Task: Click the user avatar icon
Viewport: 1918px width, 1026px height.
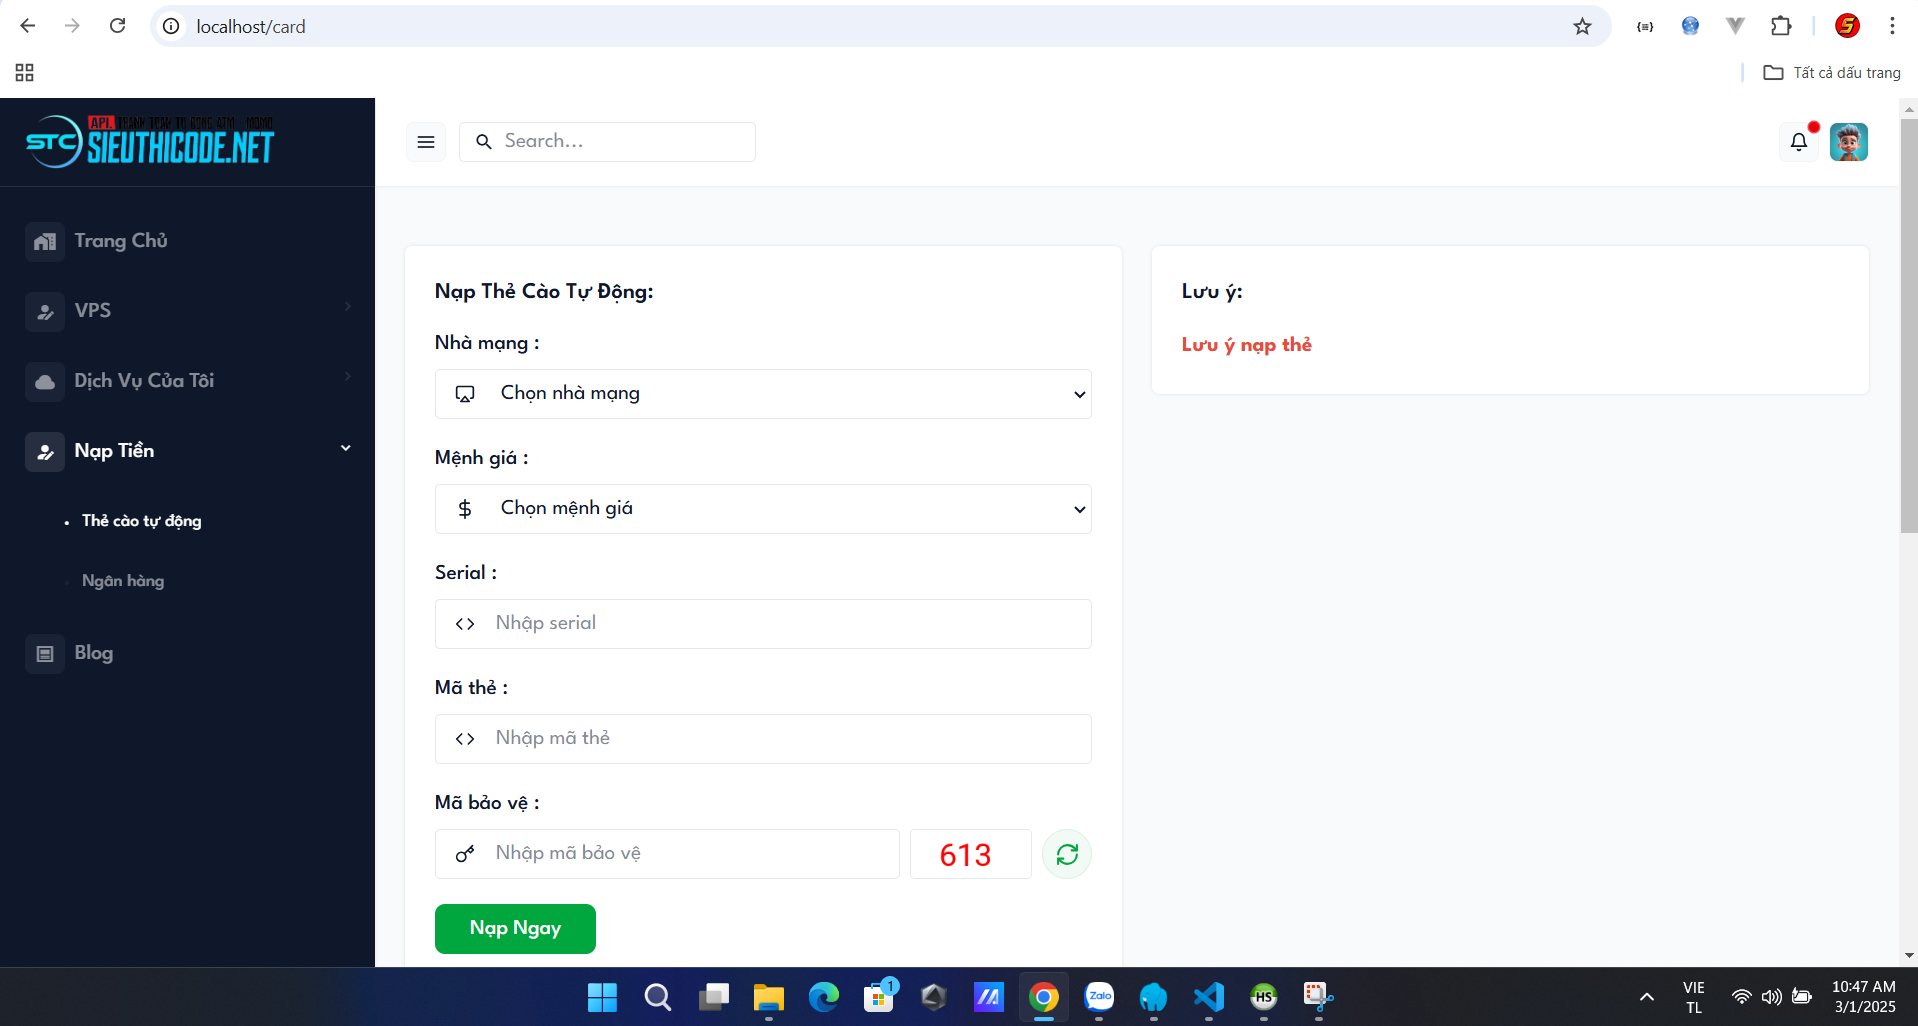Action: coord(1848,142)
